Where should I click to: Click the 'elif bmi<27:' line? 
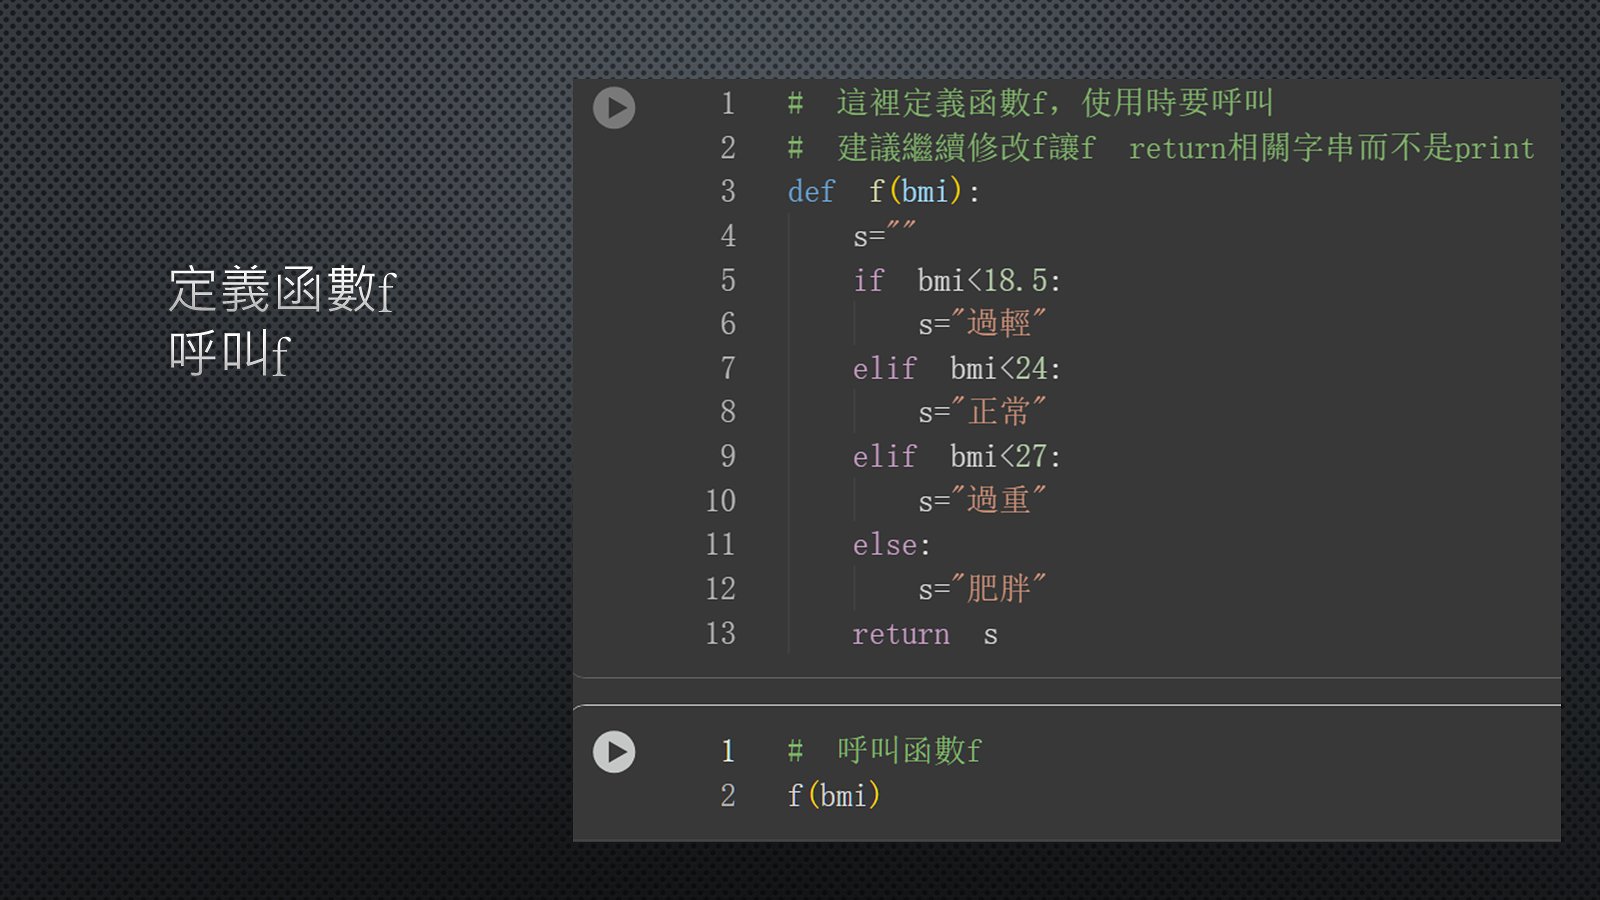956,457
